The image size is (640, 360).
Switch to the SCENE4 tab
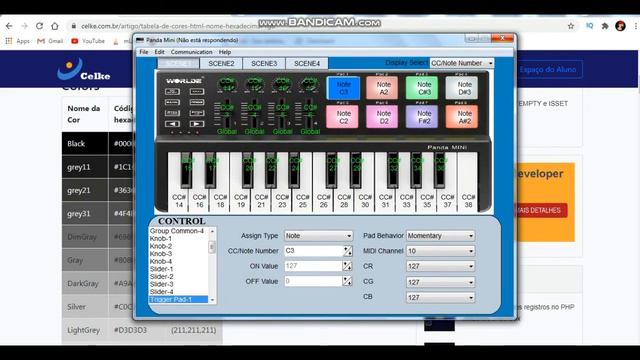tap(307, 63)
